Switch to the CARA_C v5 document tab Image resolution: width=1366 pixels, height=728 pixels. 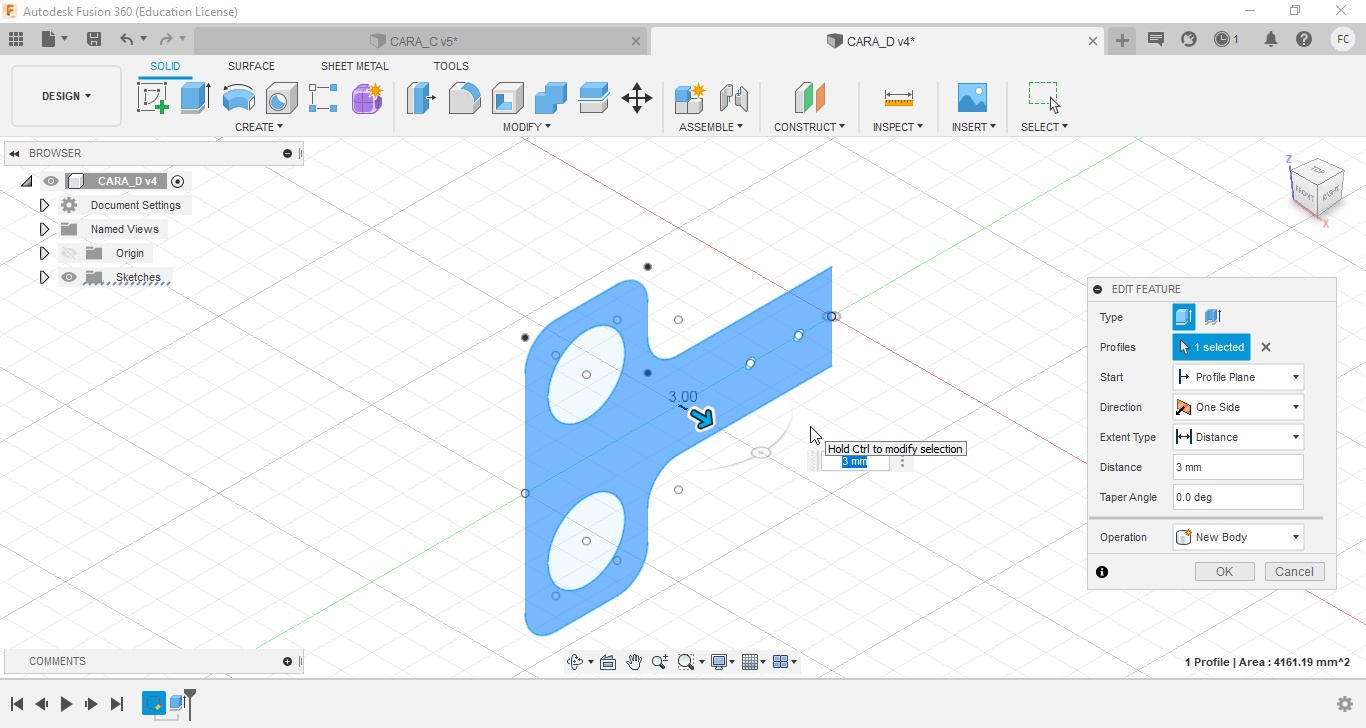coord(420,41)
